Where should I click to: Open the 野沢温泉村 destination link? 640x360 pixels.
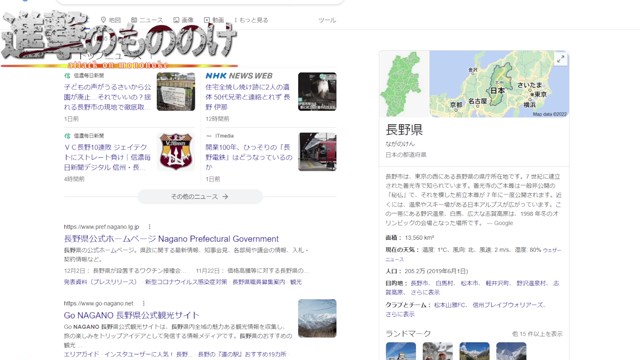pos(531,283)
